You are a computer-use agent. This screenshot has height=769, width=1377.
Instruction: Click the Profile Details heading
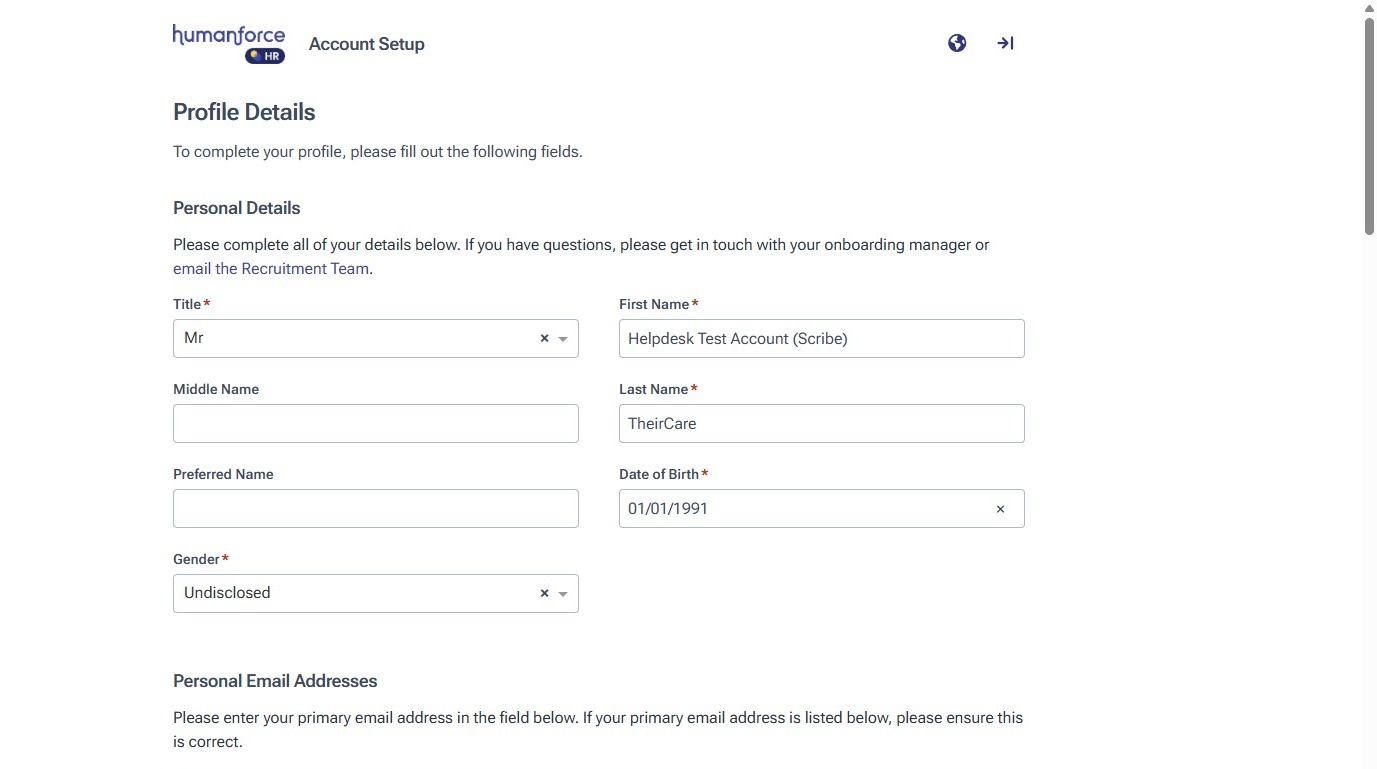click(x=244, y=112)
